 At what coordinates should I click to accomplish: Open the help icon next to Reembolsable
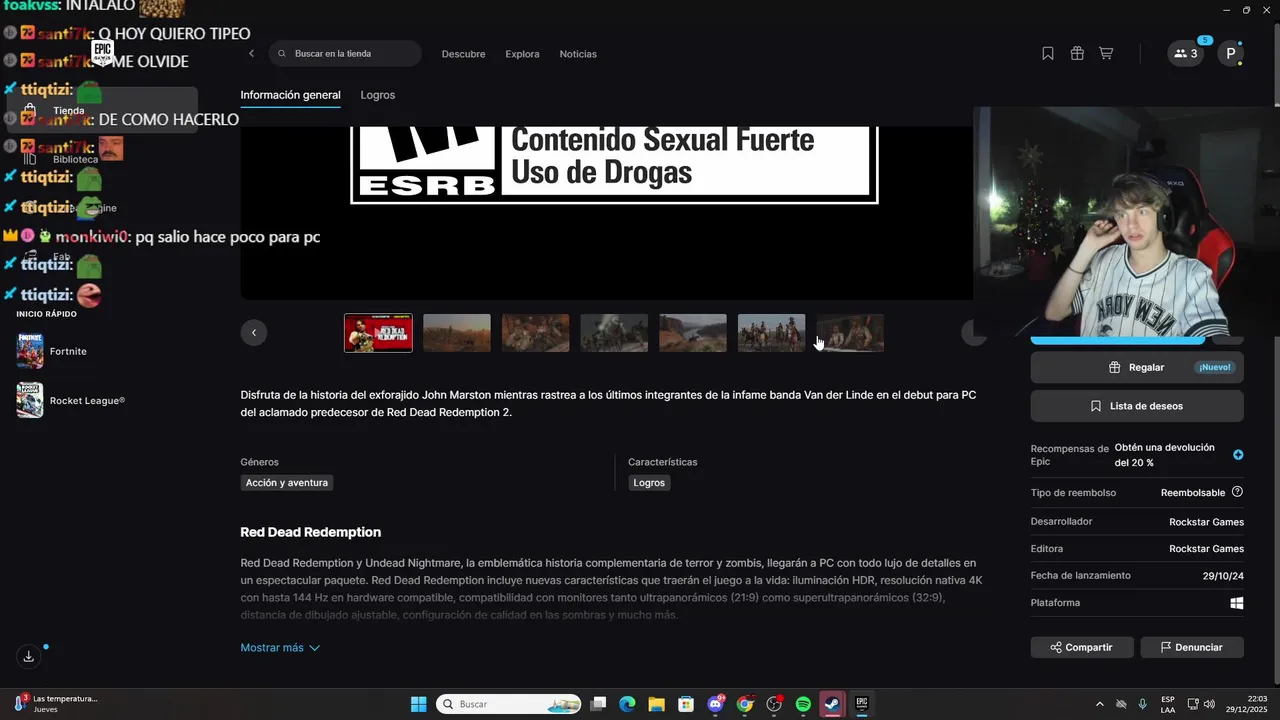1237,492
